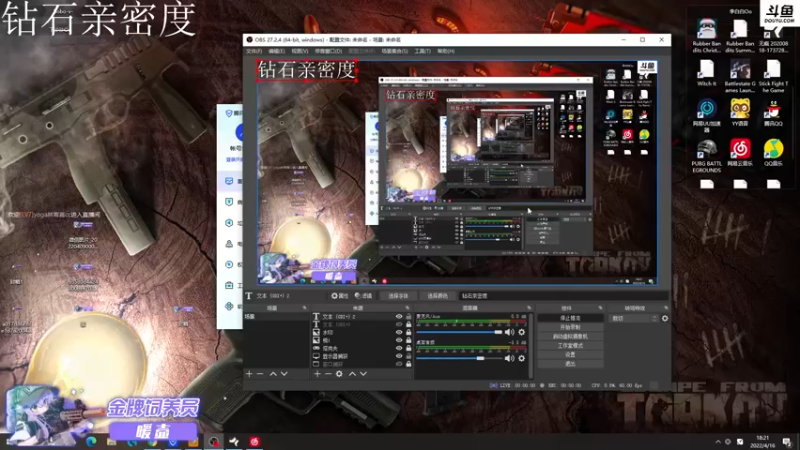Open PUBG BATTLEGROUNDS desktop shortcut
This screenshot has width=800, height=450.
(707, 156)
